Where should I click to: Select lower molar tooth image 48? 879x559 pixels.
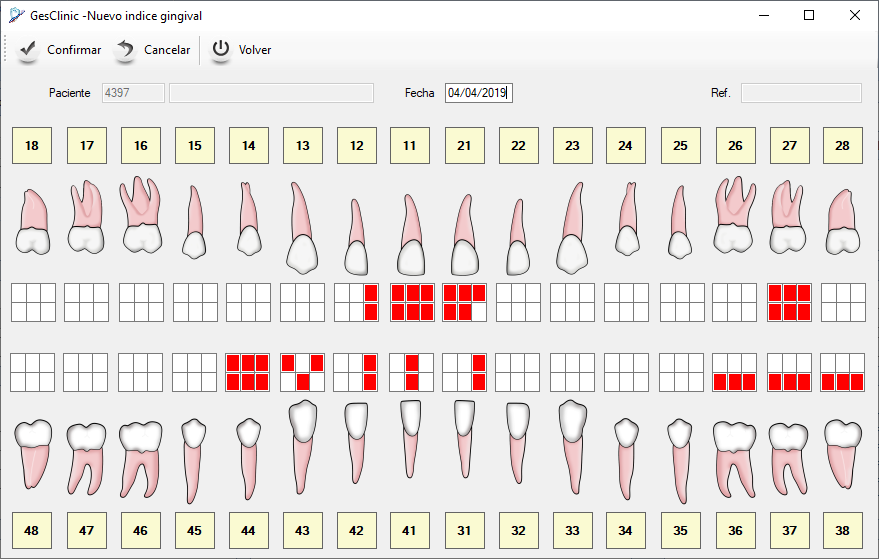click(33, 454)
